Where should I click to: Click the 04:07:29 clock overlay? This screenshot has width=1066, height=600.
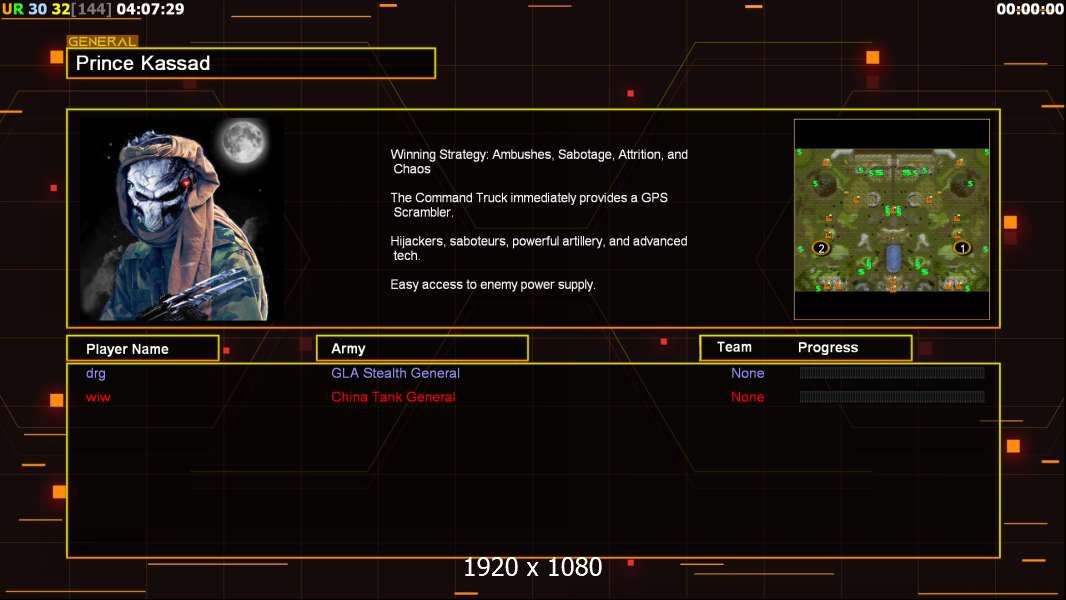[150, 9]
